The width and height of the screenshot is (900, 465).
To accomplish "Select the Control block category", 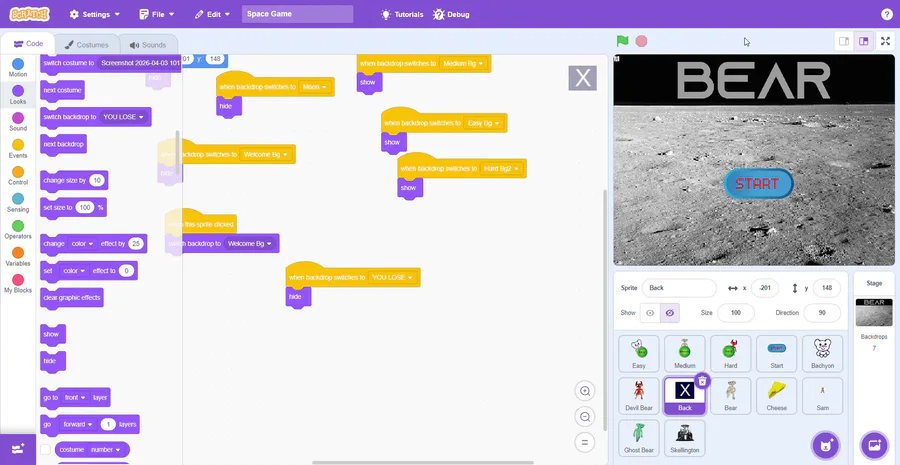I will (x=18, y=176).
